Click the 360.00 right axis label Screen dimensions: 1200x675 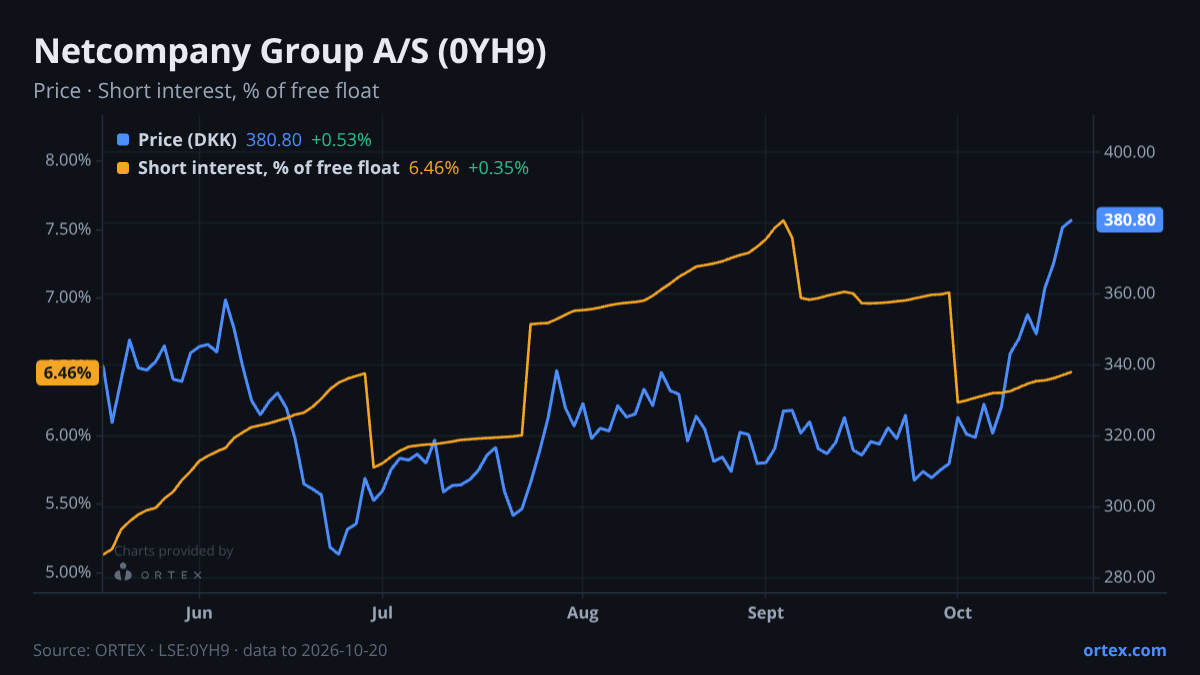(1130, 293)
